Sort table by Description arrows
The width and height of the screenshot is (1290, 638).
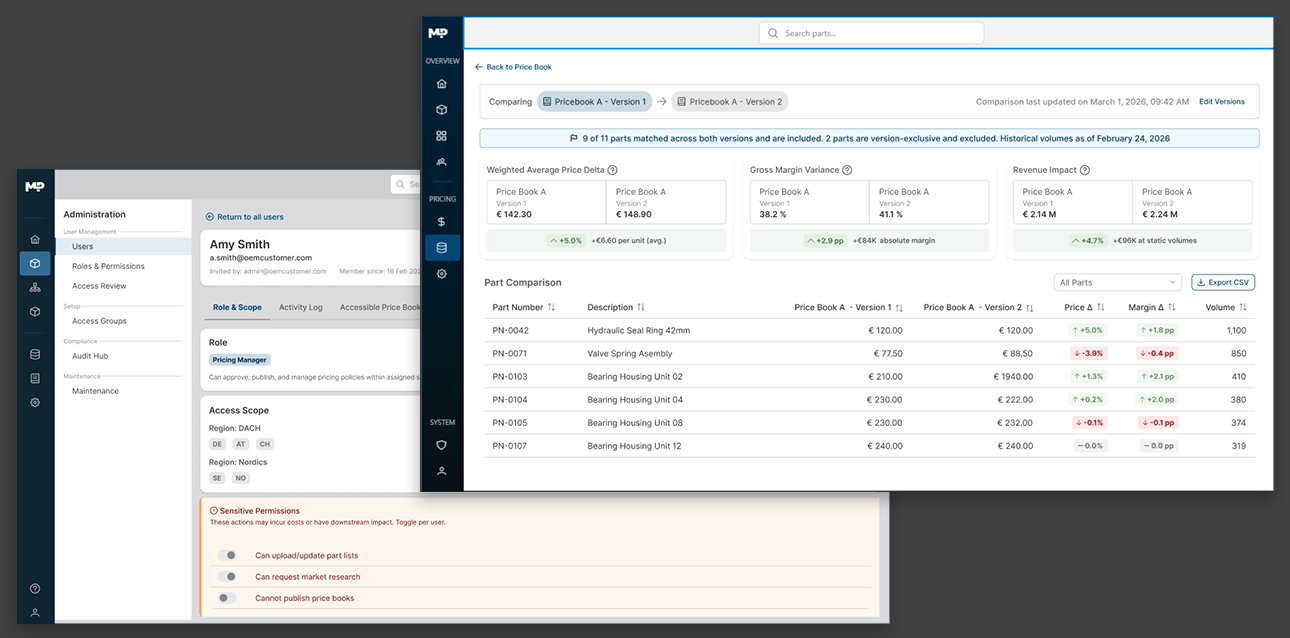pyautogui.click(x=641, y=308)
